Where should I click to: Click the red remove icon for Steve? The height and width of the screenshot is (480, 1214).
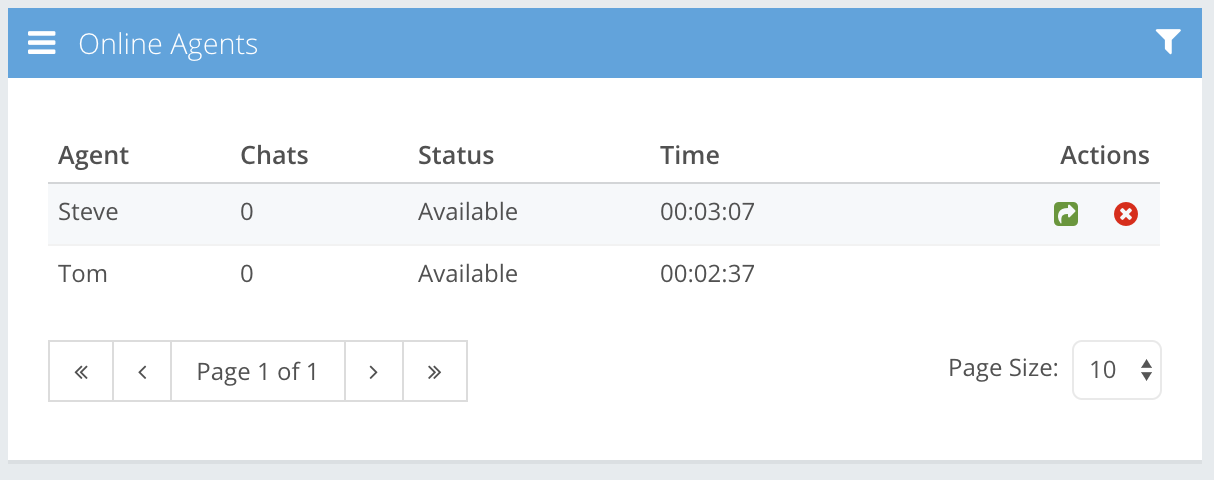[1126, 213]
